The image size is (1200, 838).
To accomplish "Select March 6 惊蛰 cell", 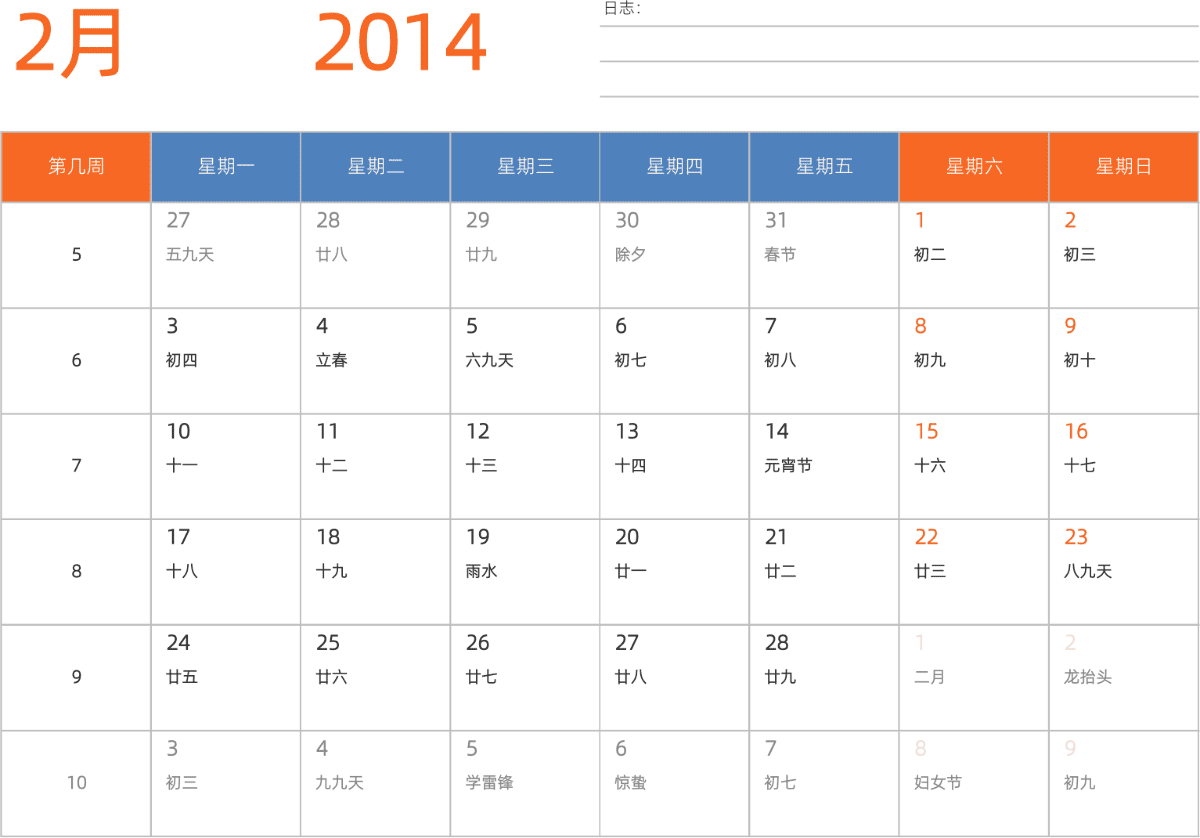I will click(x=674, y=783).
